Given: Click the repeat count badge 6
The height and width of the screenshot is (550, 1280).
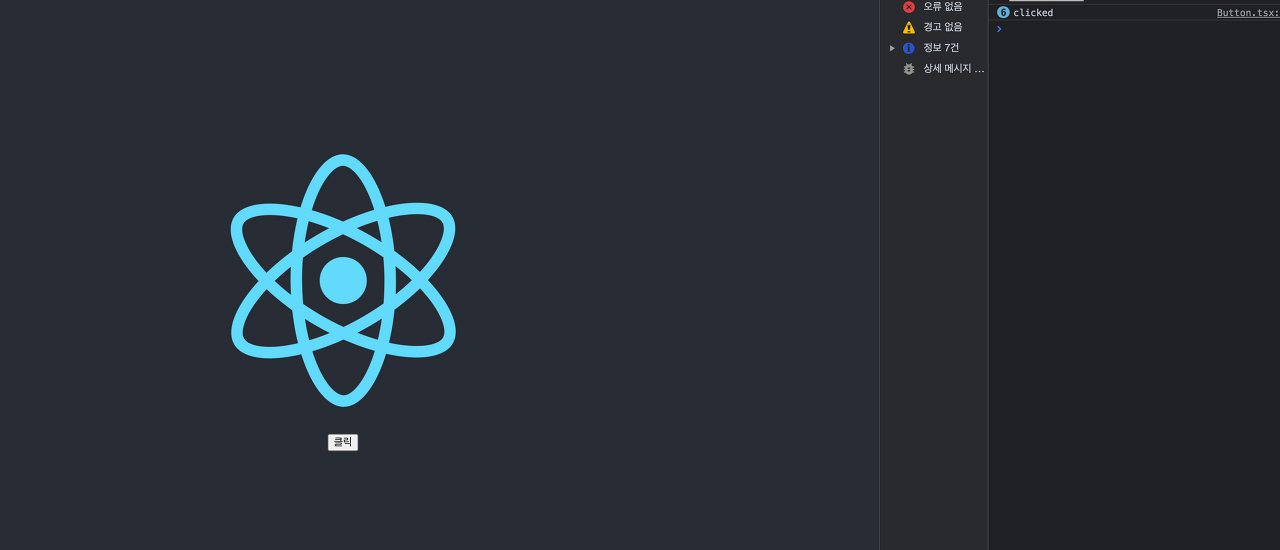Looking at the screenshot, I should tap(1003, 12).
